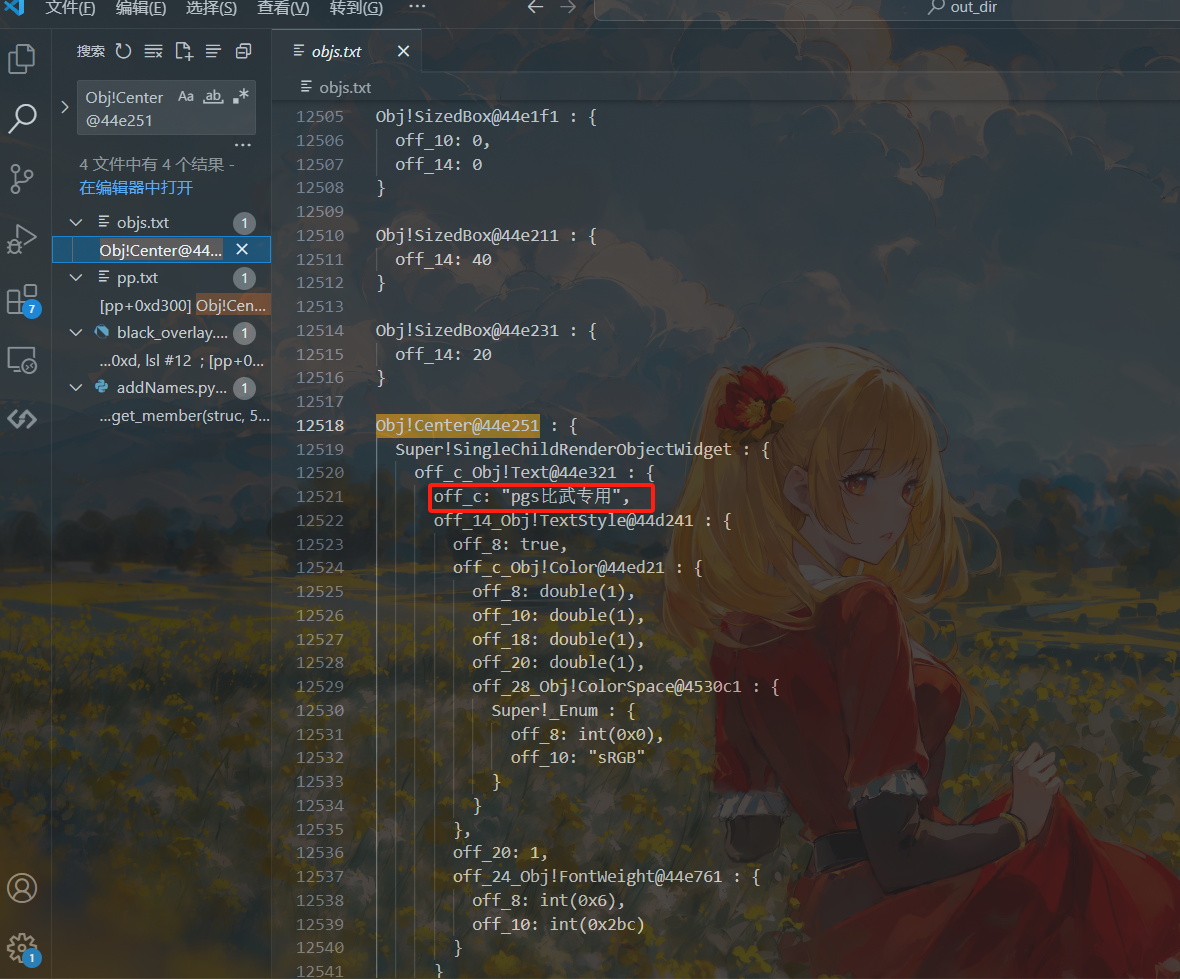Open the Accounts menu icon
The height and width of the screenshot is (979, 1180).
[x=22, y=888]
